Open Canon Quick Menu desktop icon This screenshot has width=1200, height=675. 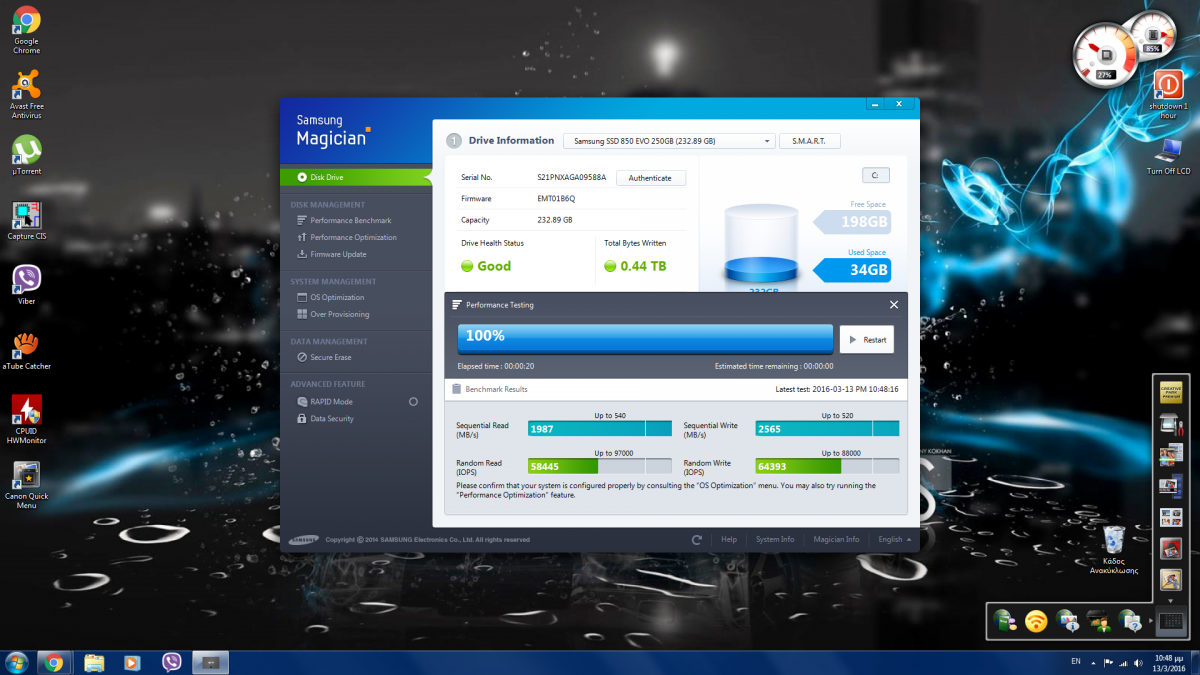click(x=27, y=485)
